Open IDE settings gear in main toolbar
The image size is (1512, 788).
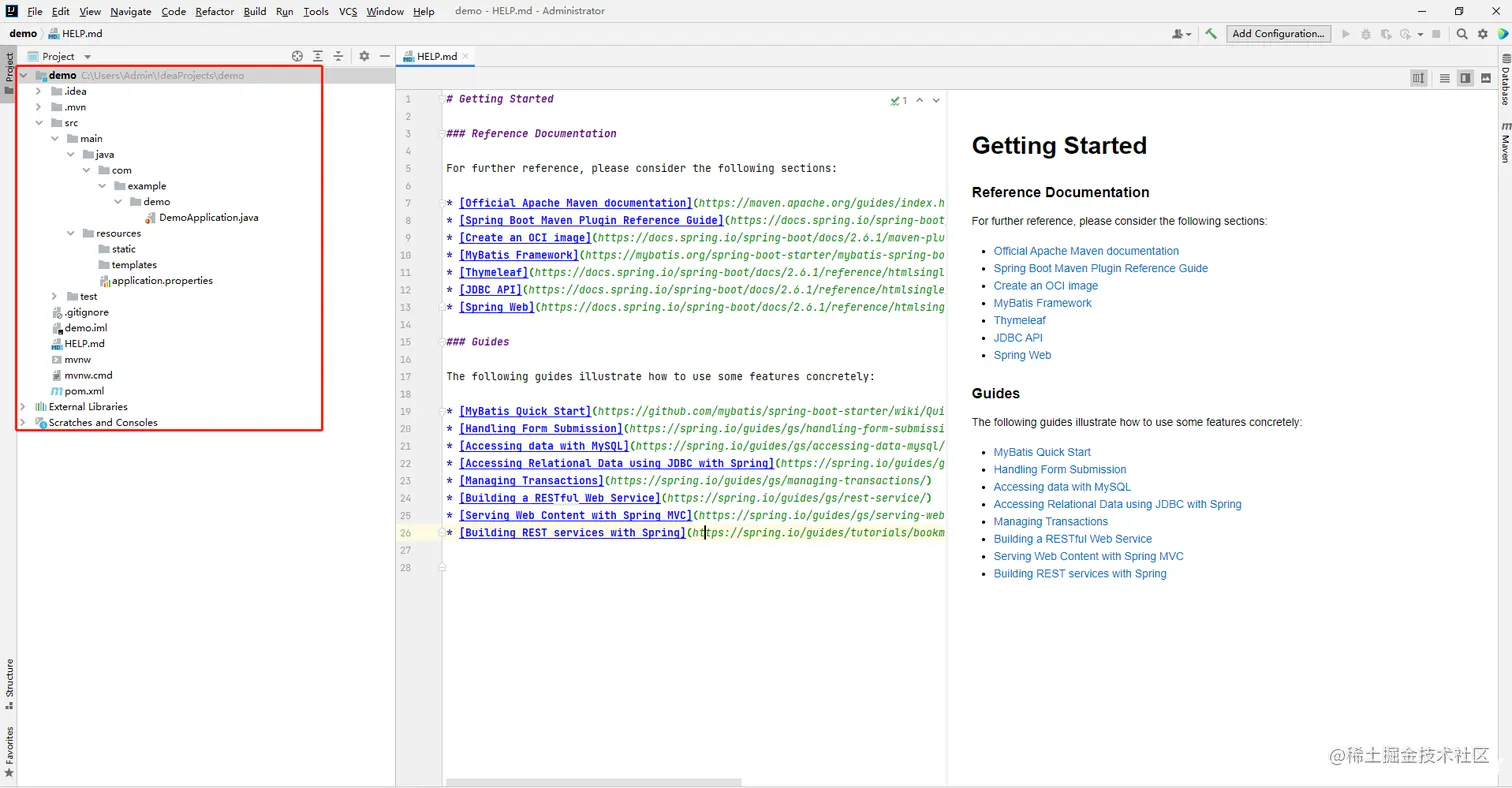1483,33
